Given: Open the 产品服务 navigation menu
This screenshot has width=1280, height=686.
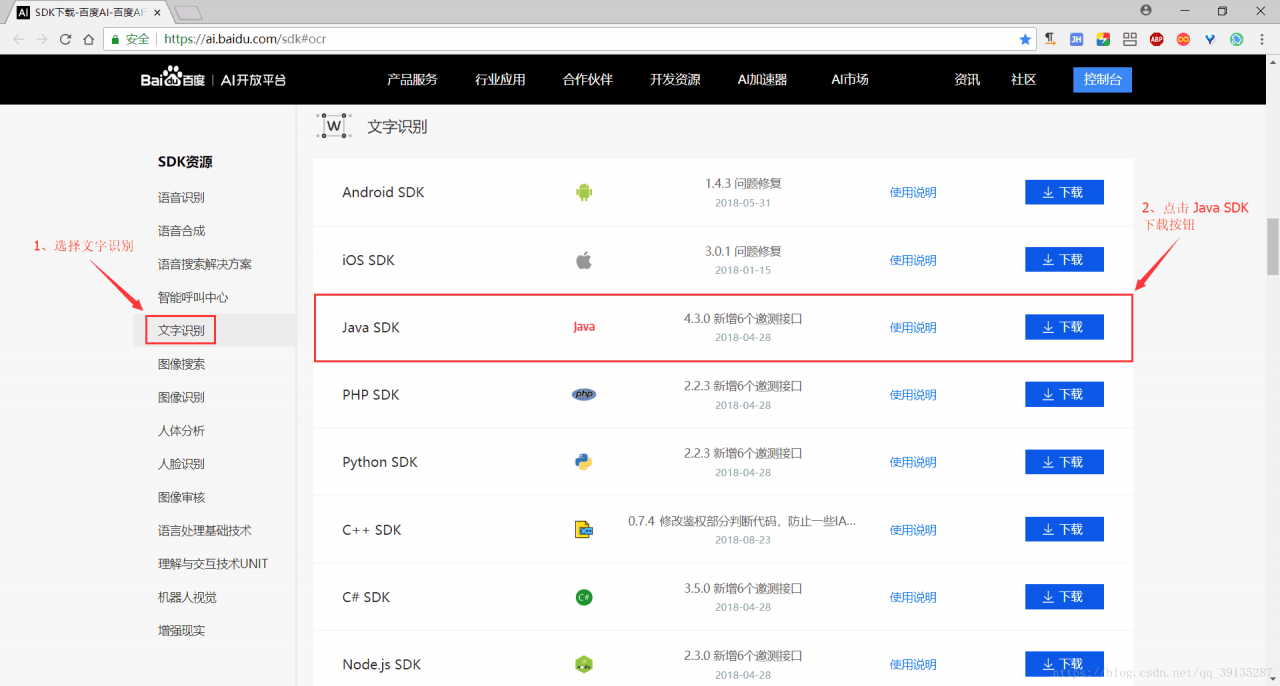Looking at the screenshot, I should (412, 80).
